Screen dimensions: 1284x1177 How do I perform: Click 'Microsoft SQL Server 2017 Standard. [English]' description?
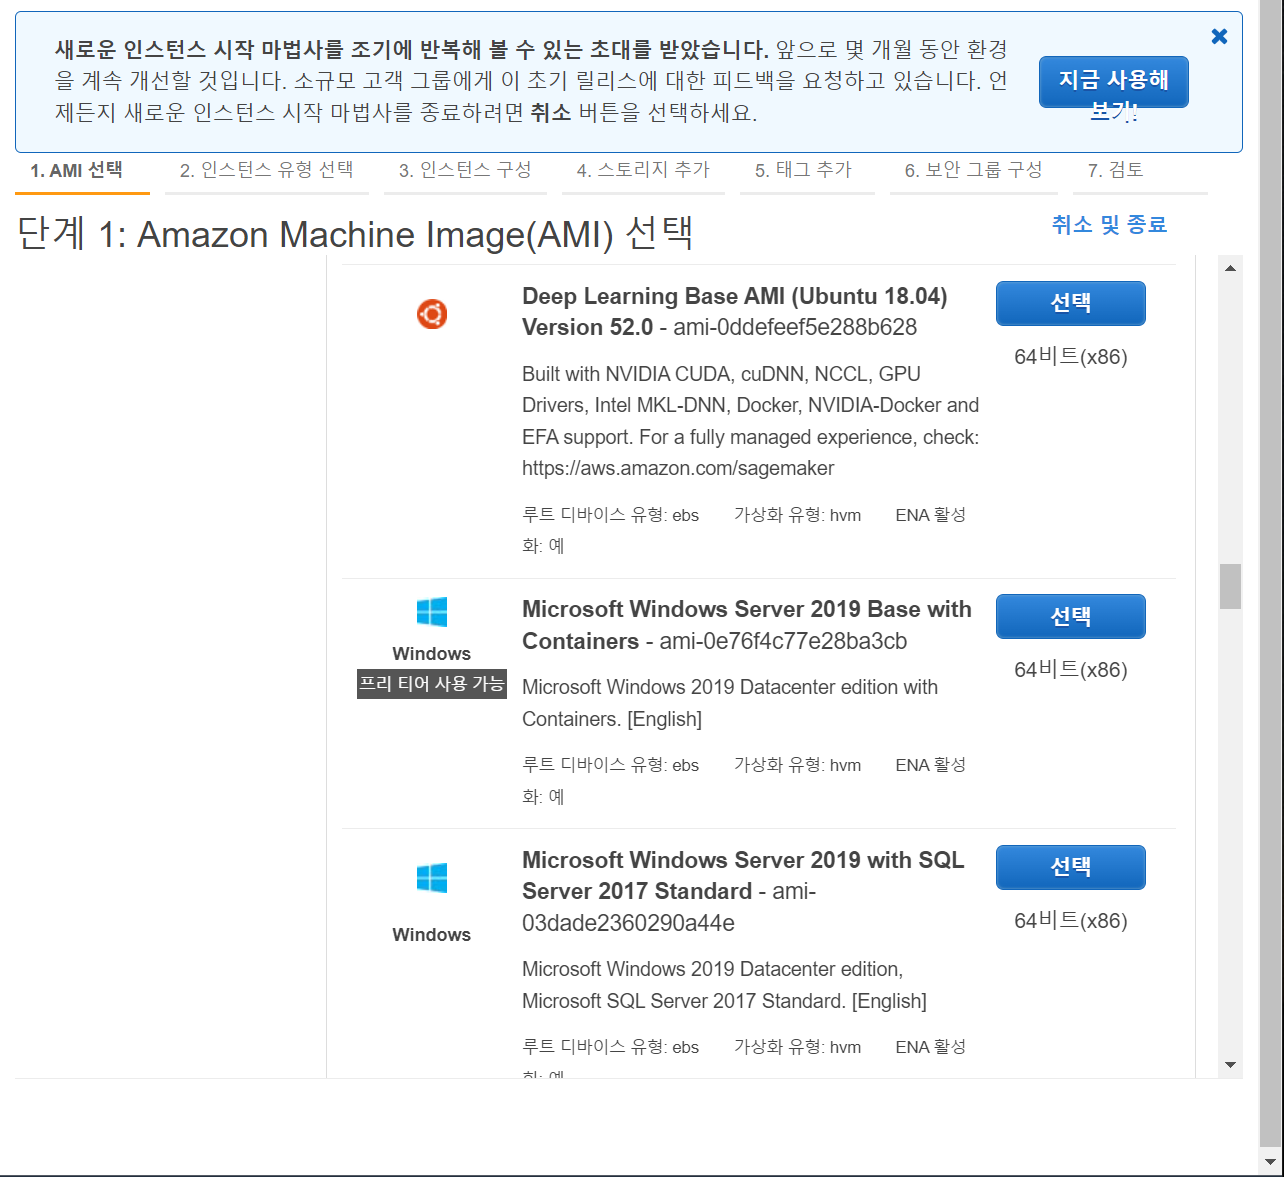tap(724, 1001)
